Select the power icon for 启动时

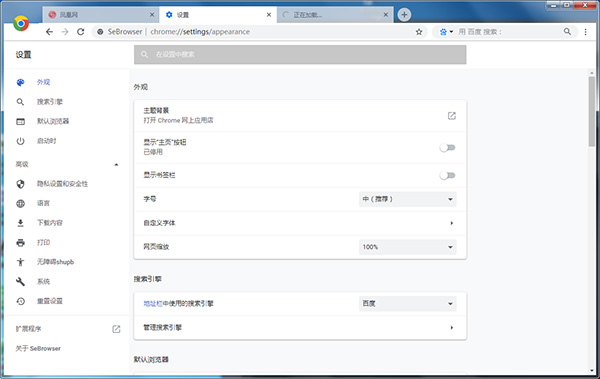pyautogui.click(x=20, y=141)
